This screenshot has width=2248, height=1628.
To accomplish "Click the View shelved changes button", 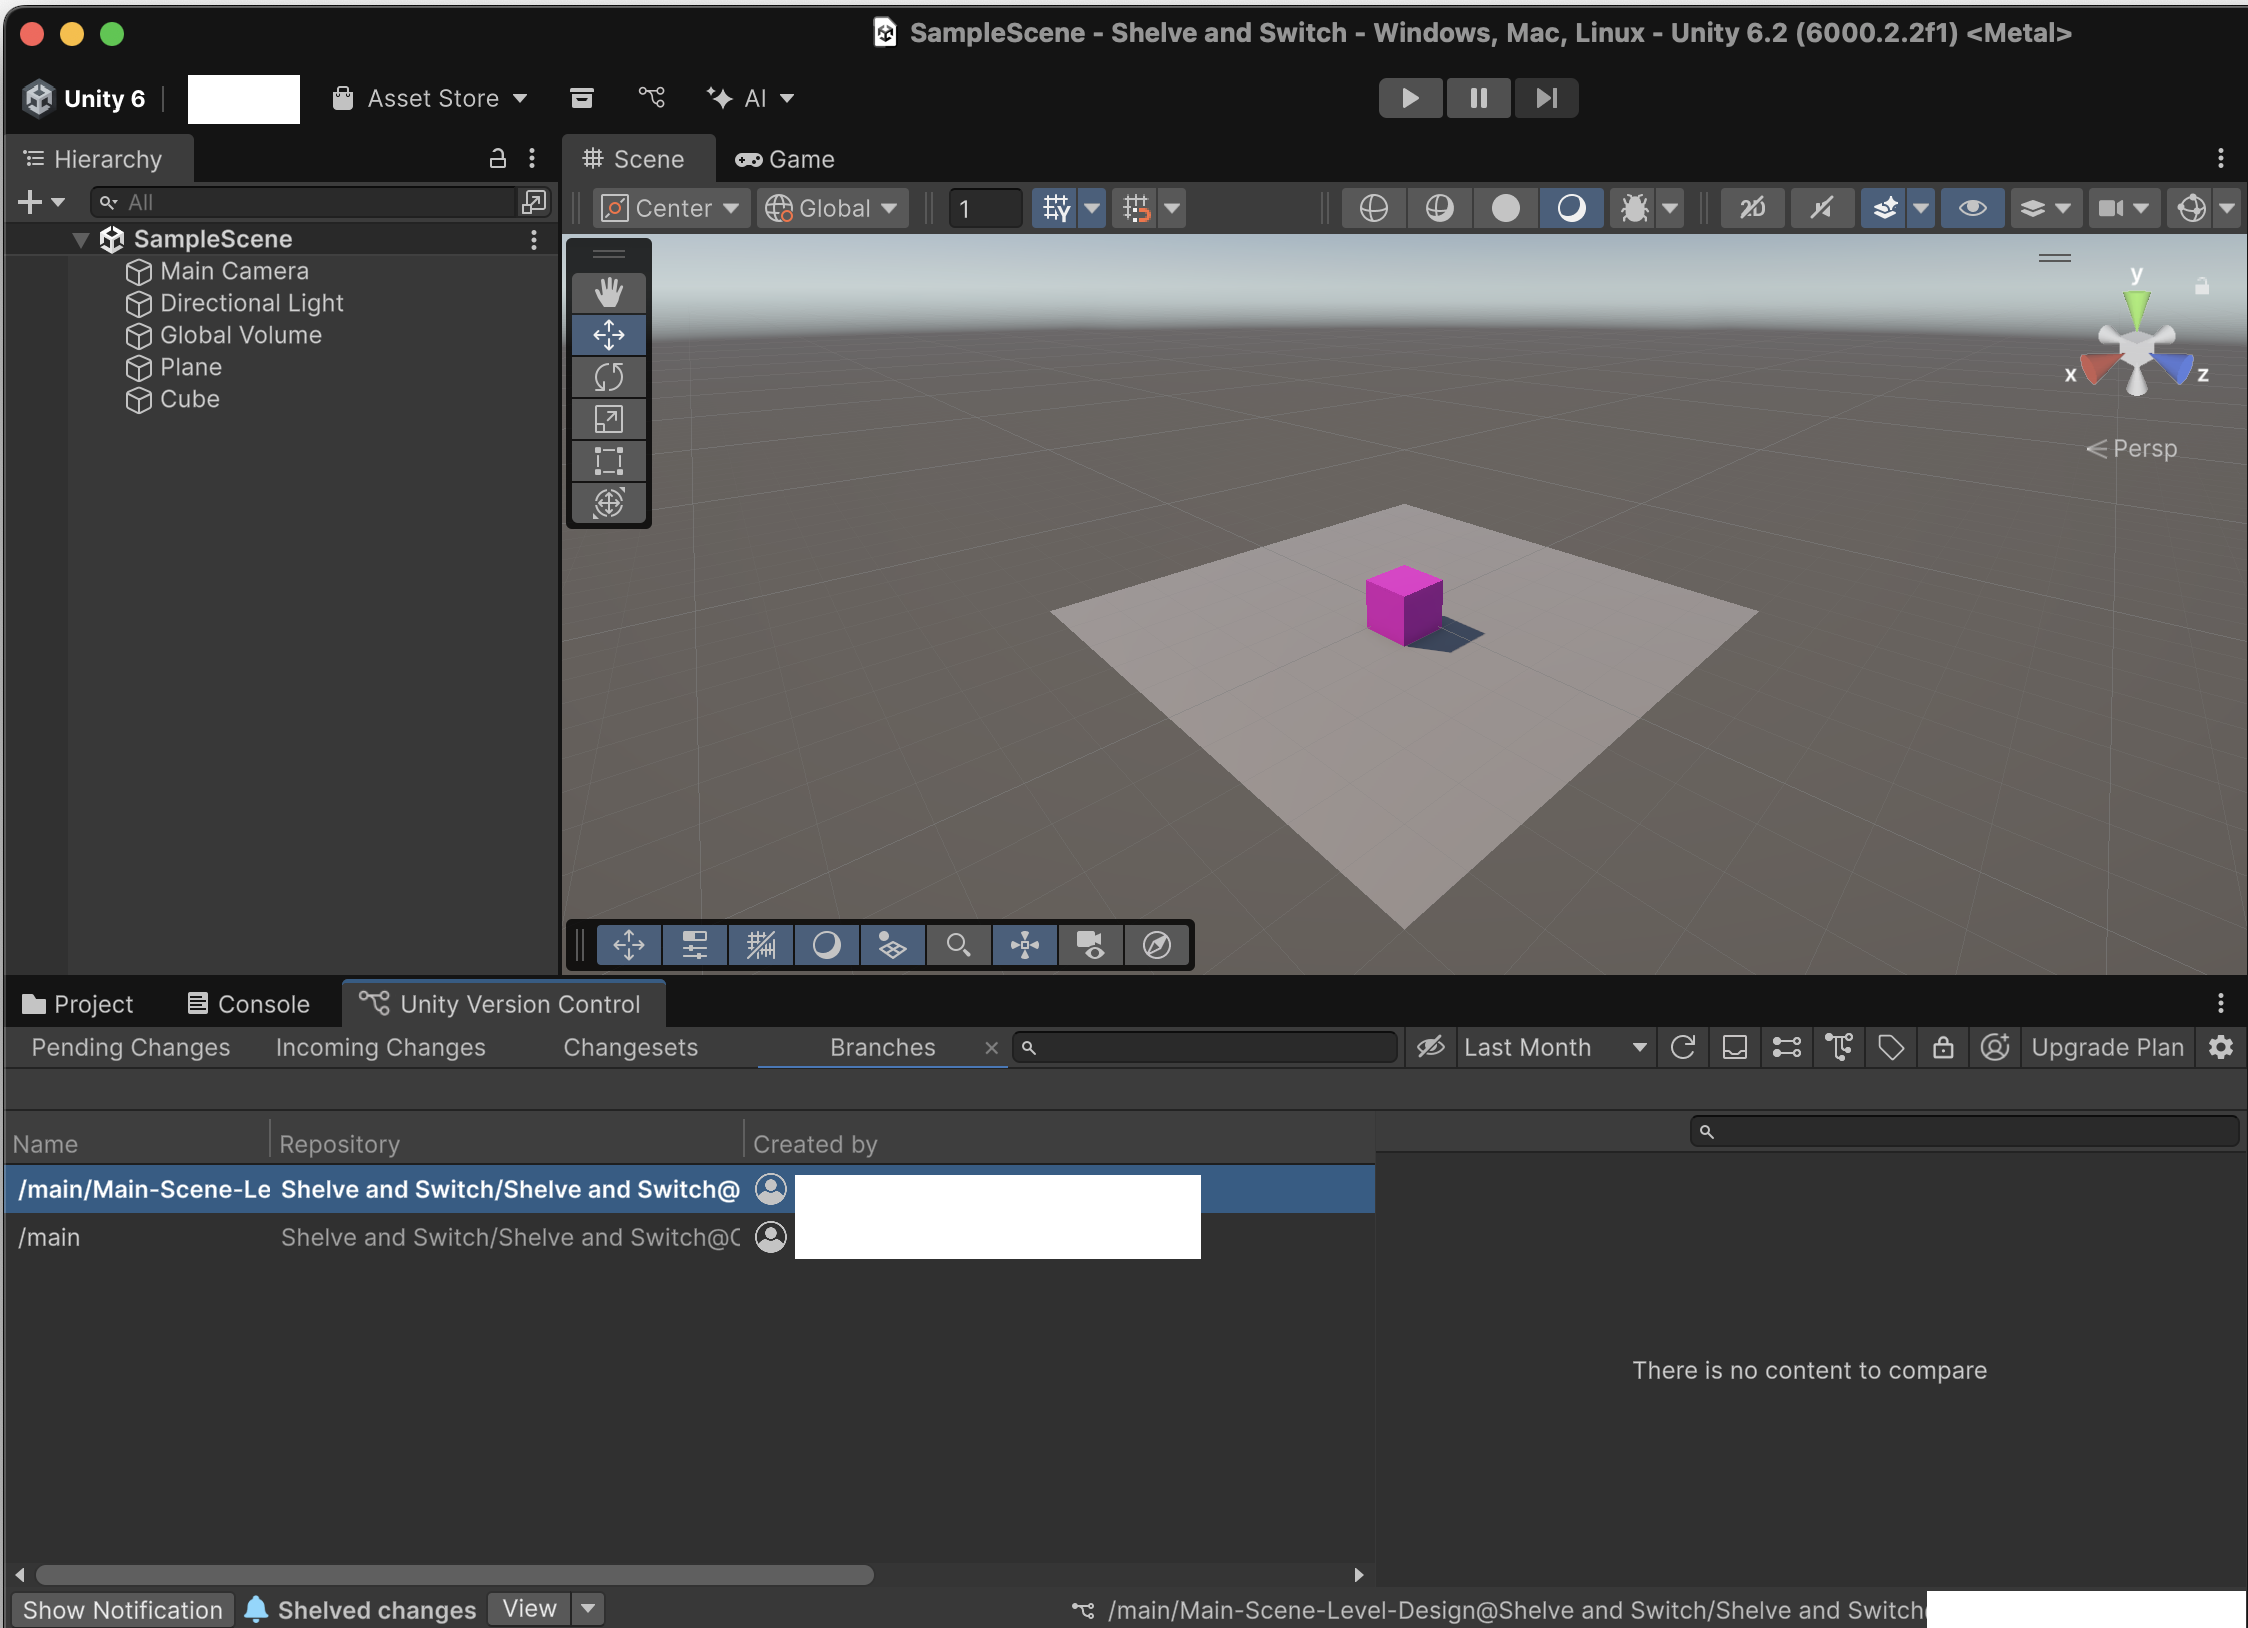I will pos(529,1609).
